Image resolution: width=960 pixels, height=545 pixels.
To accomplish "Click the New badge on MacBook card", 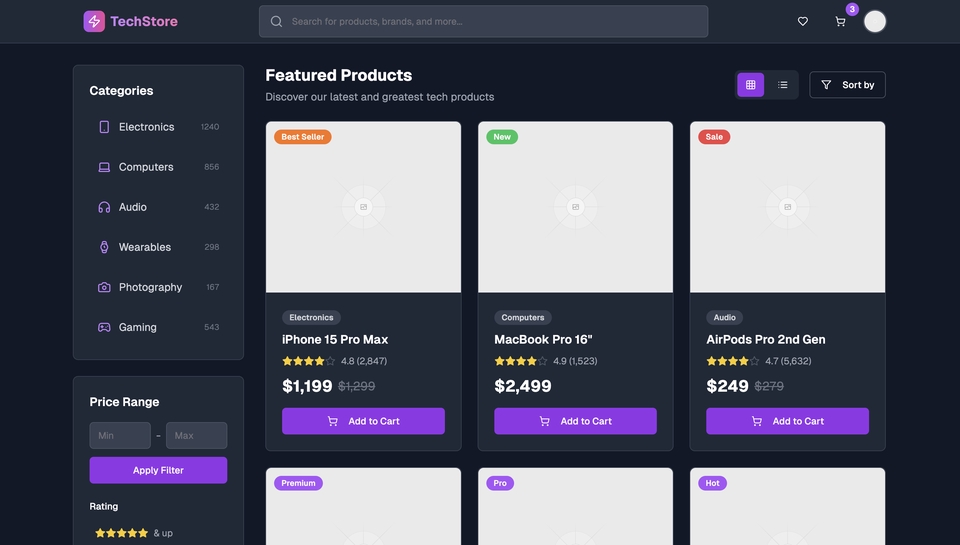I will coord(502,137).
